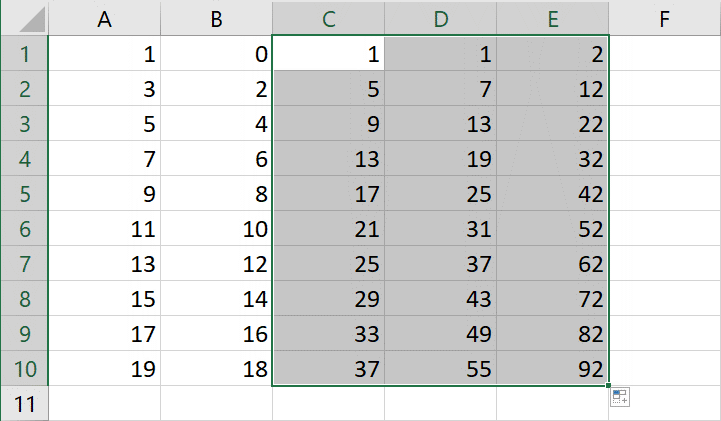Click row 10 header
This screenshot has height=421, width=721.
(24, 368)
